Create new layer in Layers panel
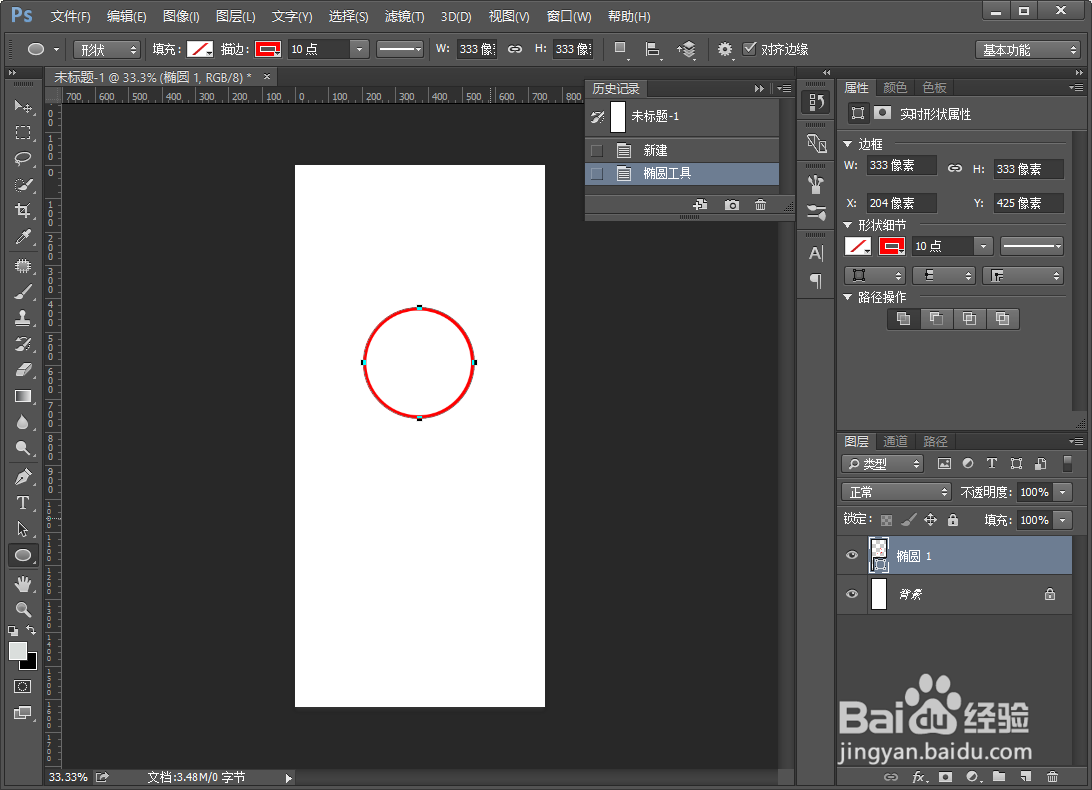This screenshot has width=1092, height=790. coord(1026,776)
